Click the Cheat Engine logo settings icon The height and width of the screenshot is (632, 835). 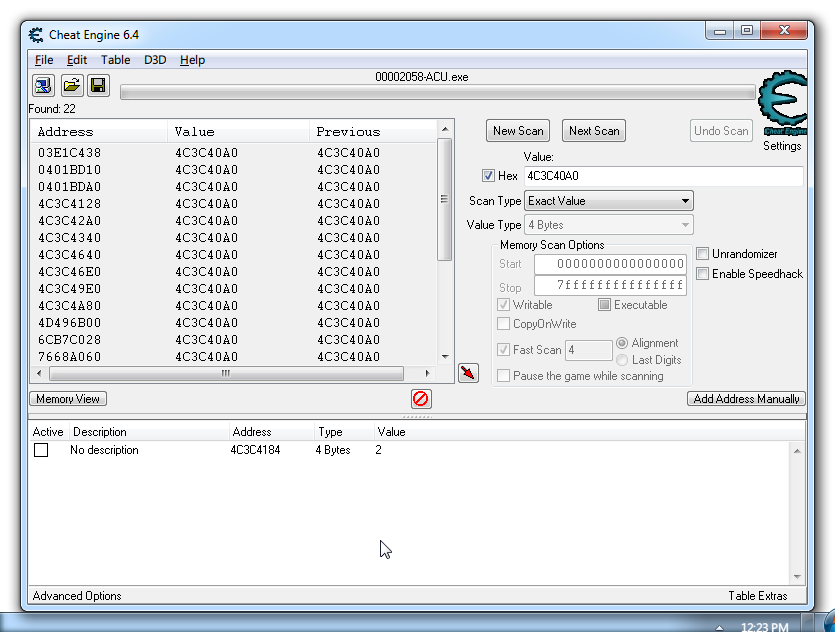[782, 105]
